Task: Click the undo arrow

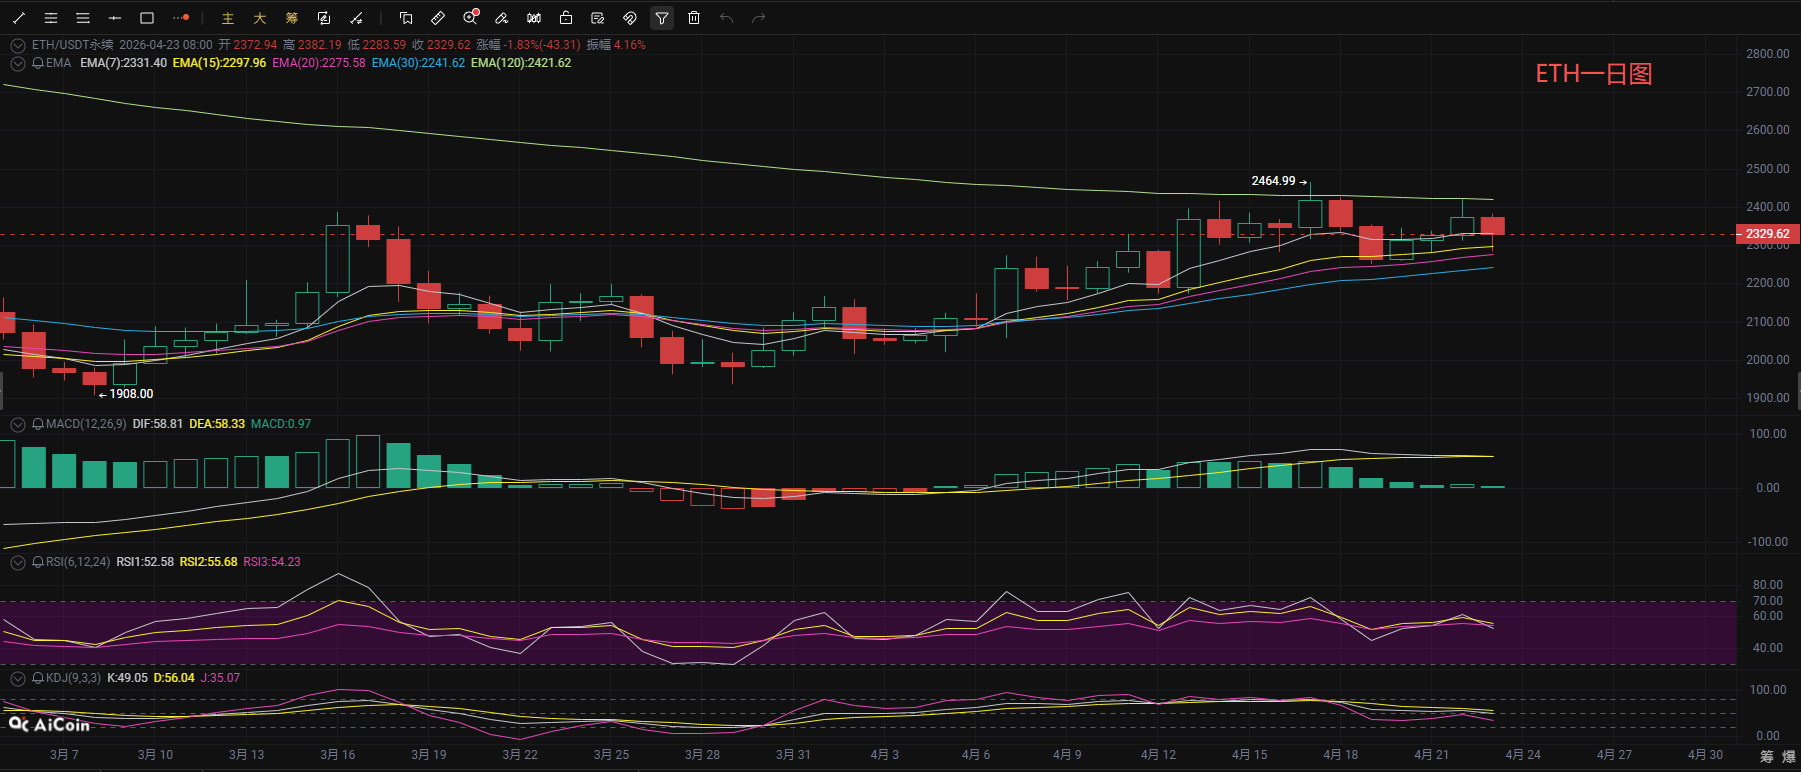Action: [726, 18]
